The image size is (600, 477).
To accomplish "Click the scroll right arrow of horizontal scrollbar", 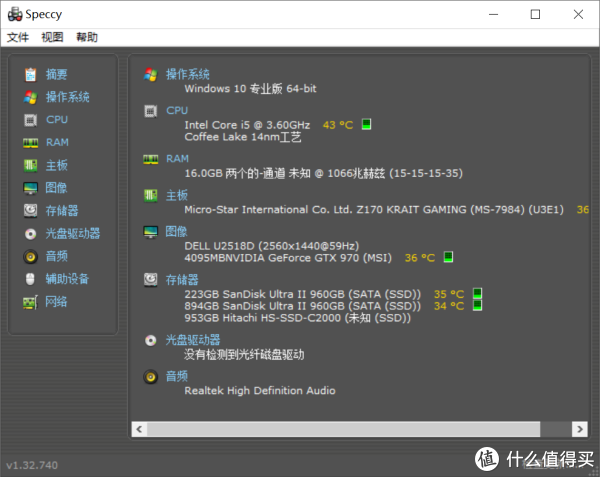I will click(x=580, y=429).
